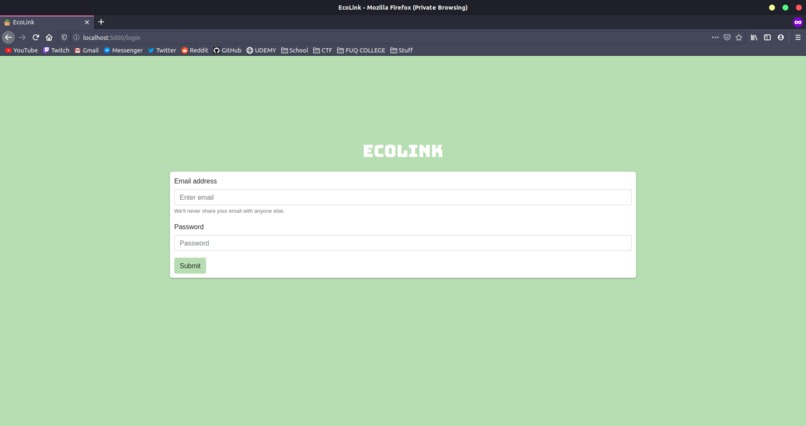
Task: Submit the login form
Action: click(x=190, y=266)
